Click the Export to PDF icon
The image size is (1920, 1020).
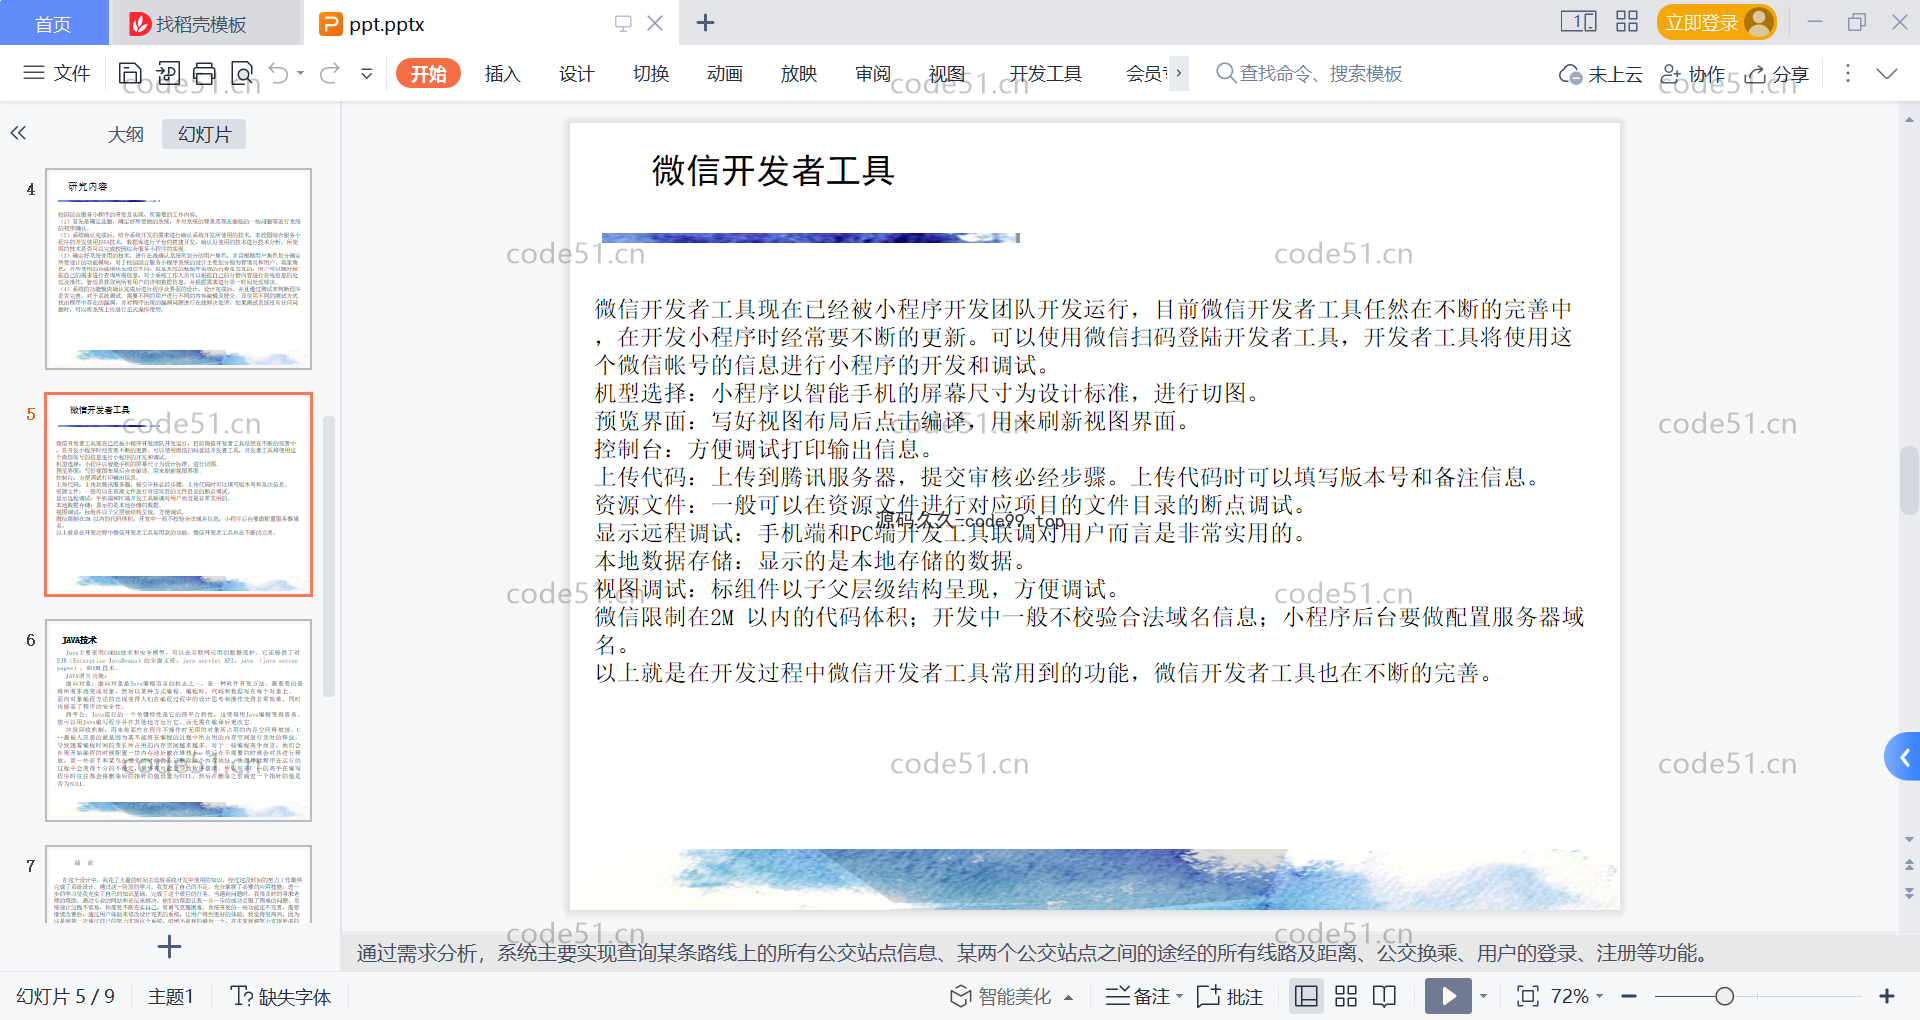[x=168, y=73]
